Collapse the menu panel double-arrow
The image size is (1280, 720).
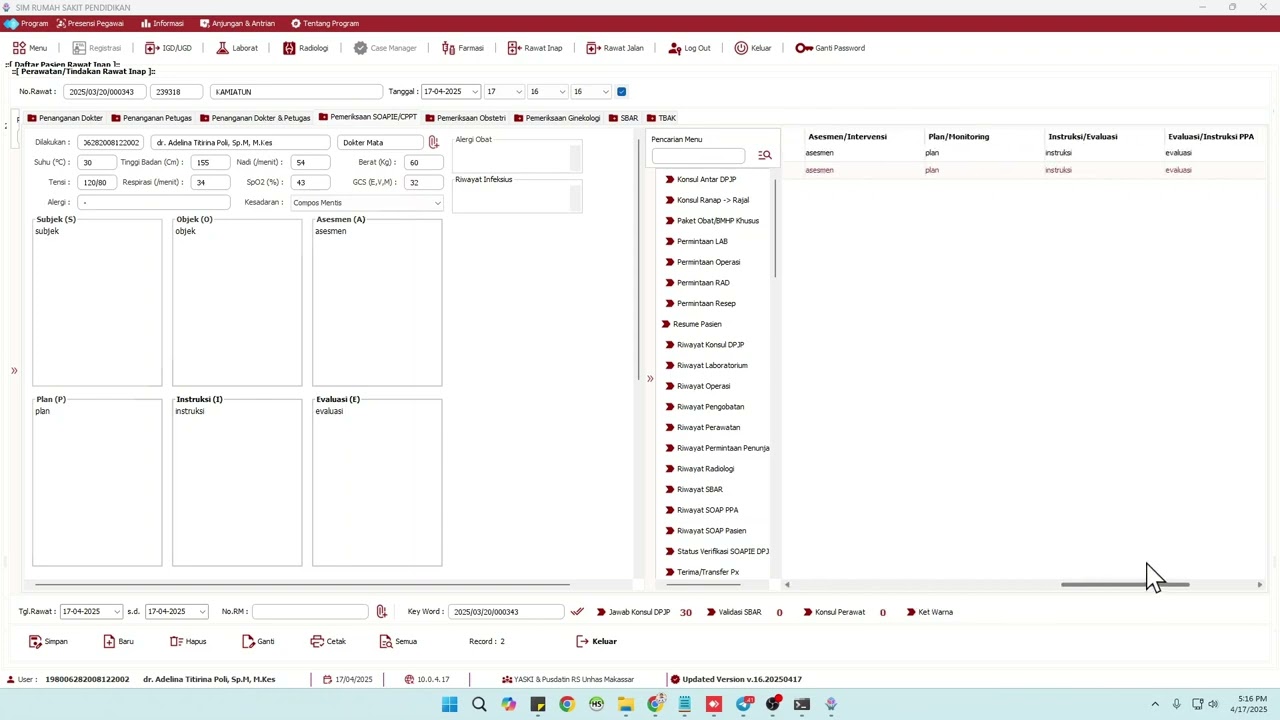tap(650, 378)
